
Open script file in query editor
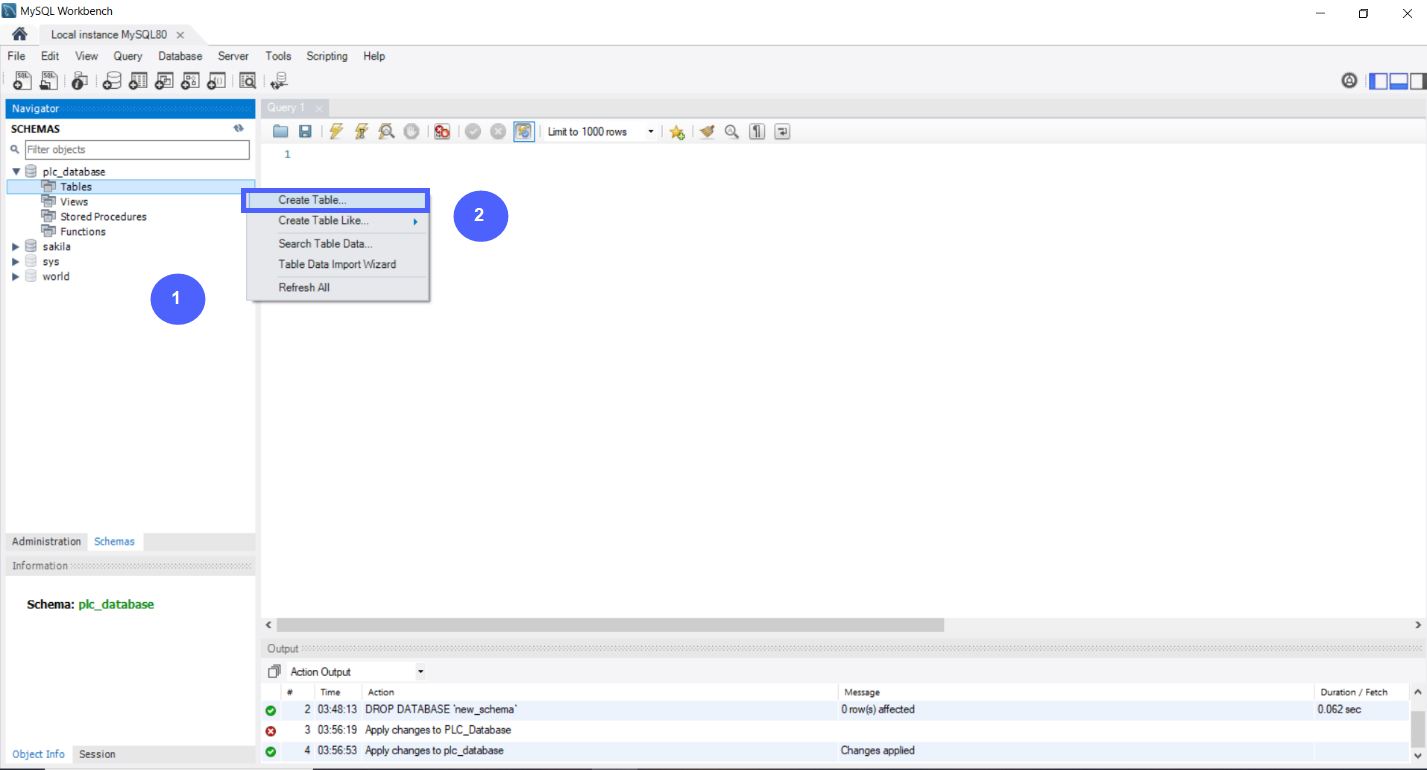coord(281,131)
